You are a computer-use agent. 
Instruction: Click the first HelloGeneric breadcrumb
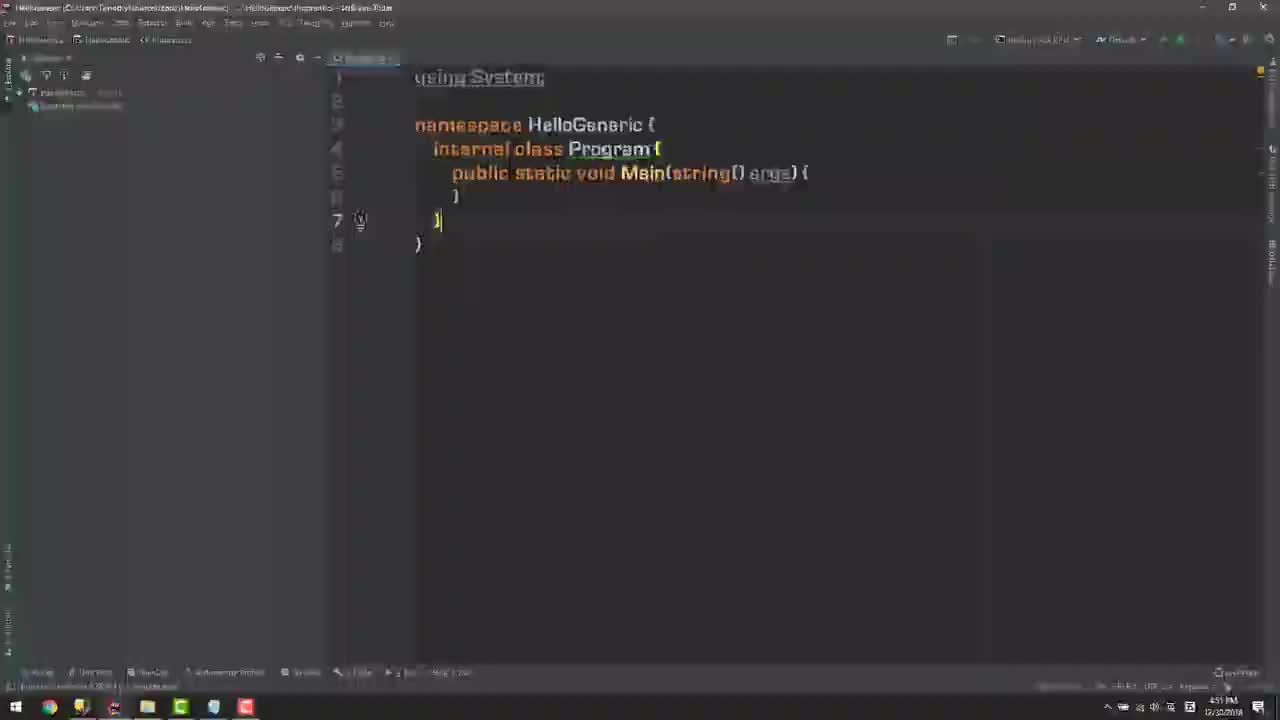point(34,40)
